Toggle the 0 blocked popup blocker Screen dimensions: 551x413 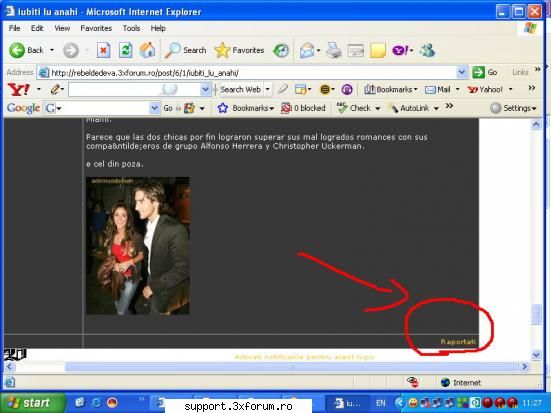[303, 108]
